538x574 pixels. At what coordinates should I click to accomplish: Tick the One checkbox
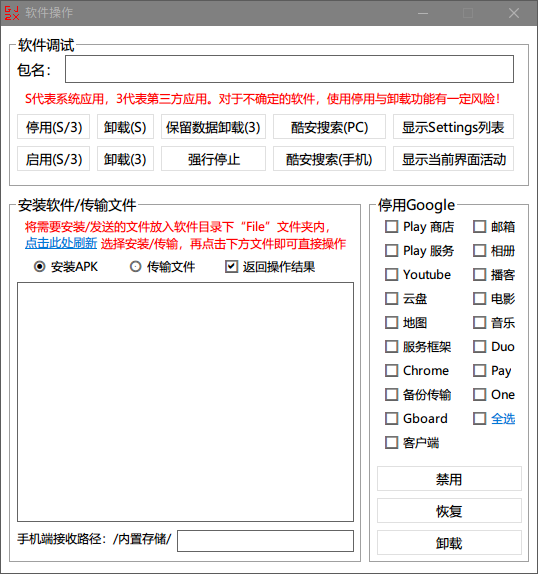(479, 395)
